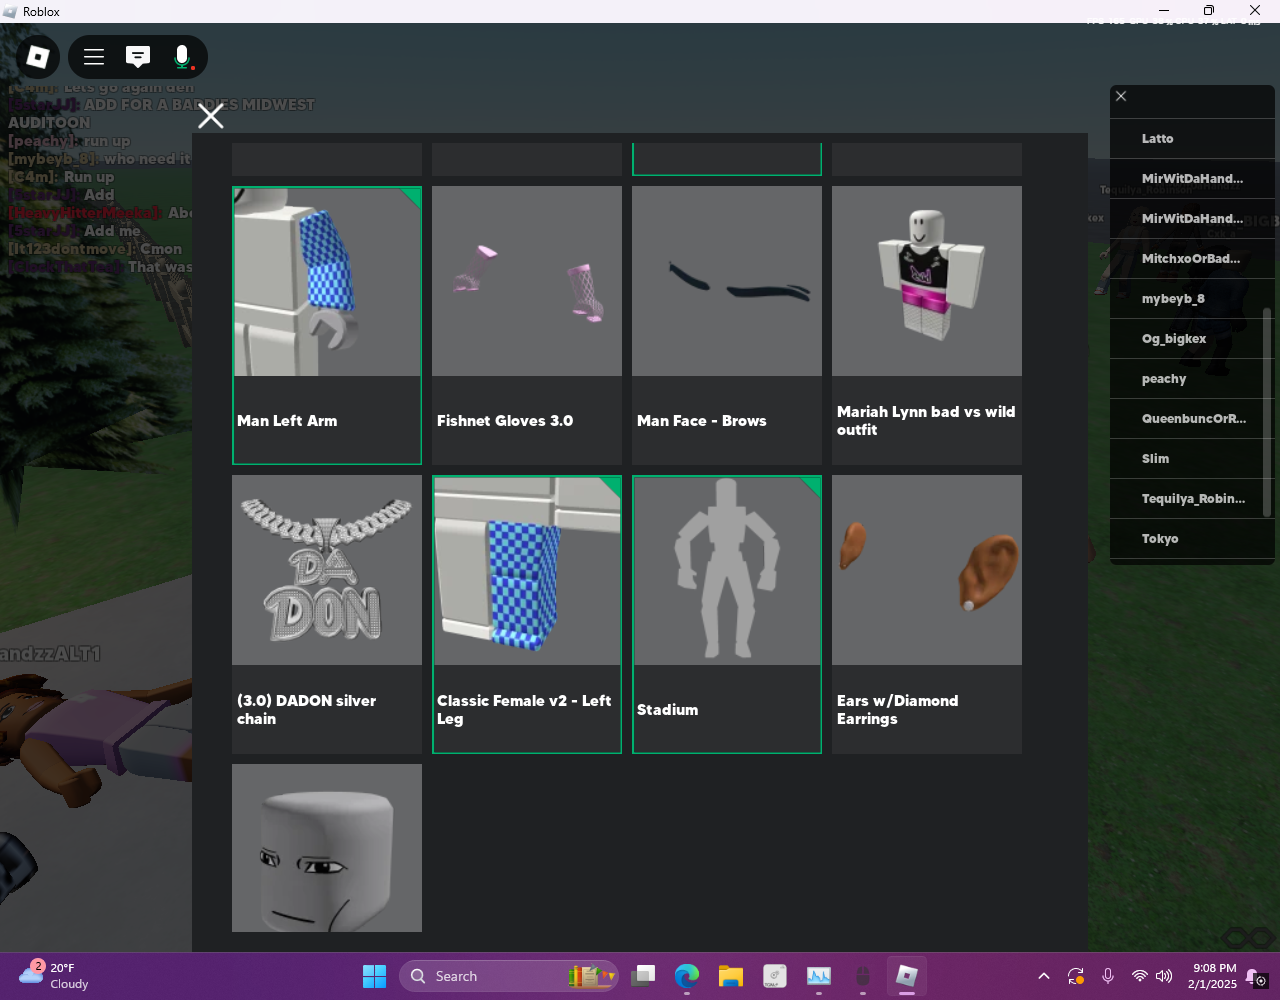Click player Tequilya_Robin... in the list
1280x1000 pixels.
pos(1192,499)
